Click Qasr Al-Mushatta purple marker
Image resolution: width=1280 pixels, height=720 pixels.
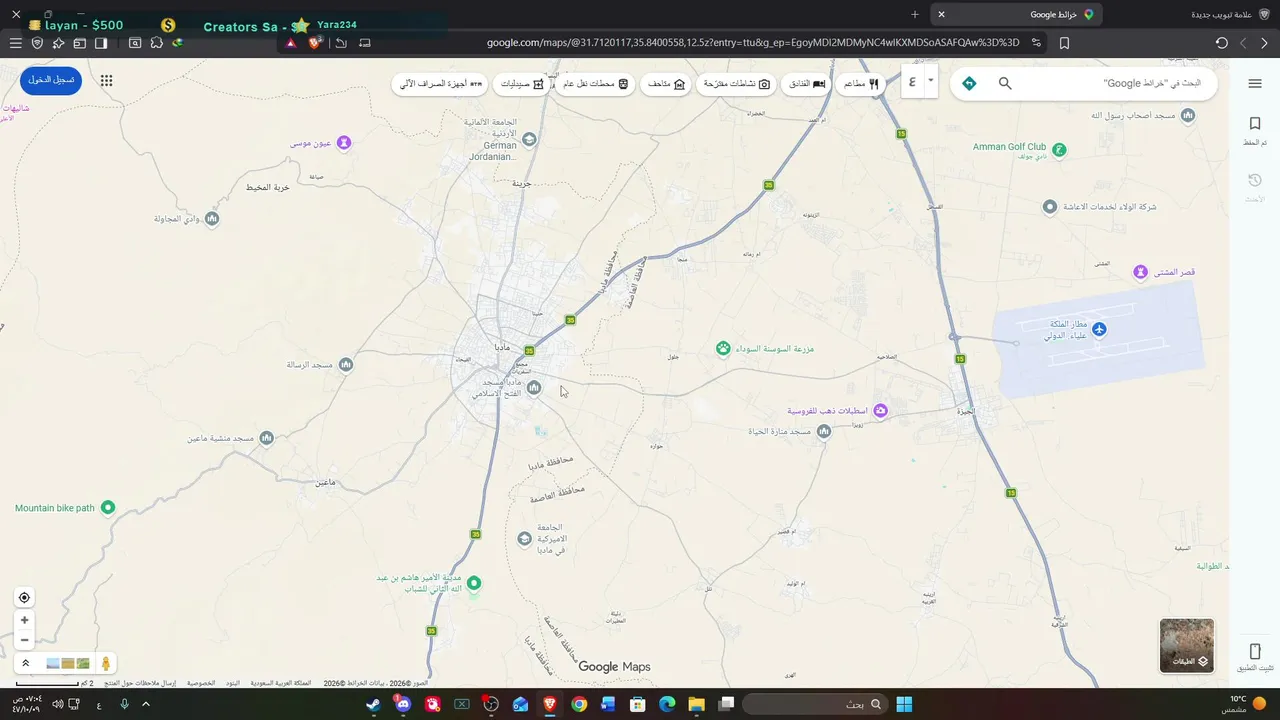(x=1140, y=272)
